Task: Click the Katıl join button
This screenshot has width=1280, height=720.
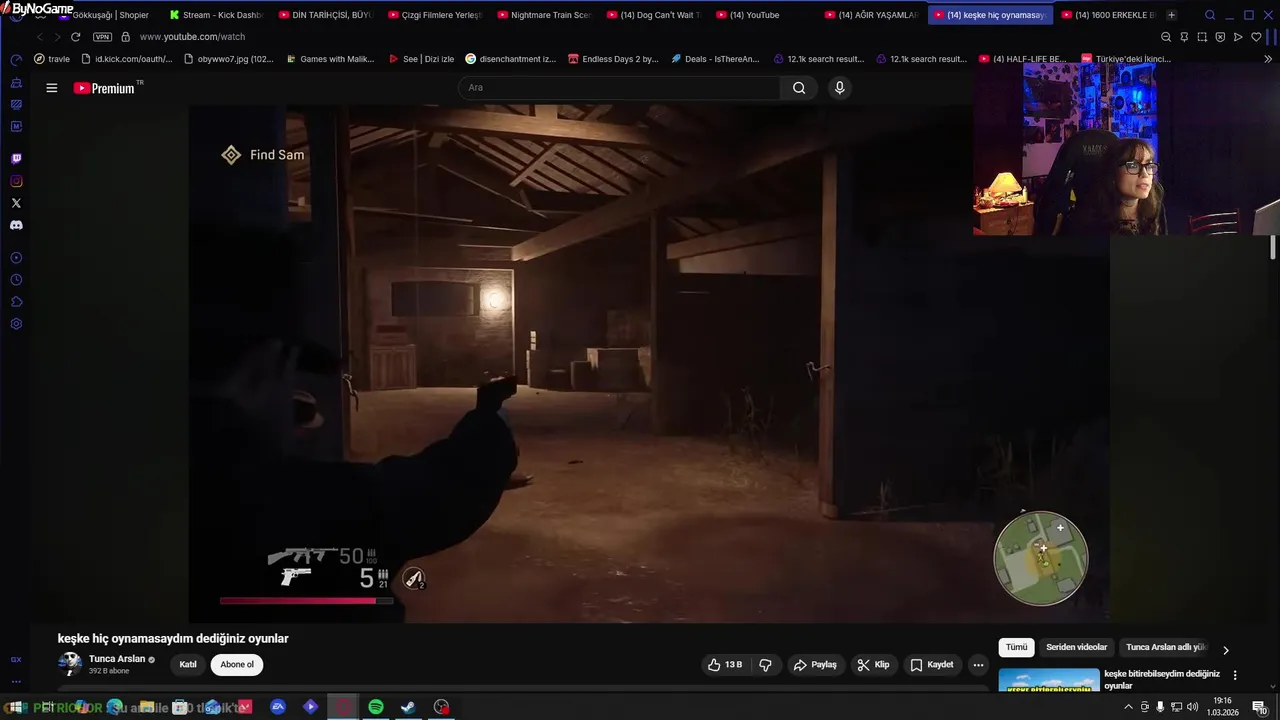Action: (x=188, y=665)
